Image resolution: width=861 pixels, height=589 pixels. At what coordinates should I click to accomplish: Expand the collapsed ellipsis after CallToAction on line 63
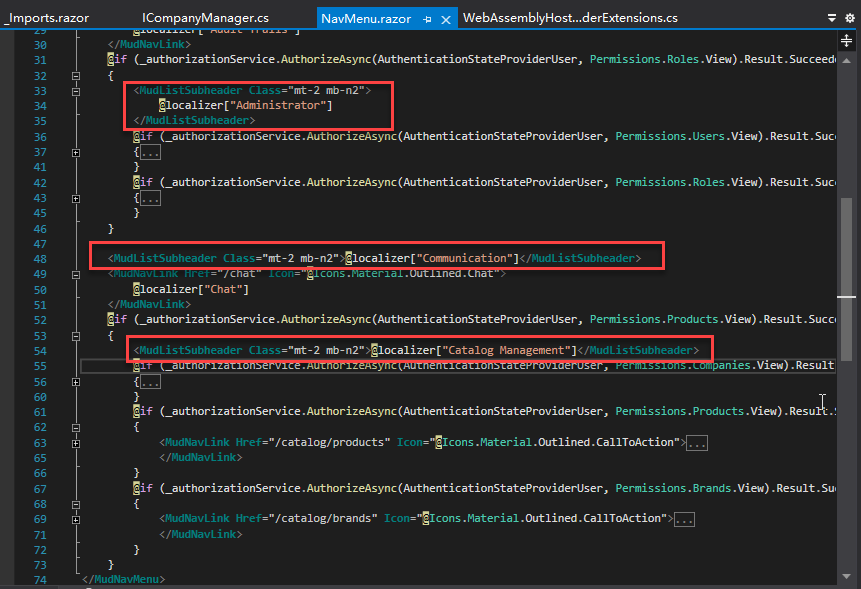coord(697,441)
